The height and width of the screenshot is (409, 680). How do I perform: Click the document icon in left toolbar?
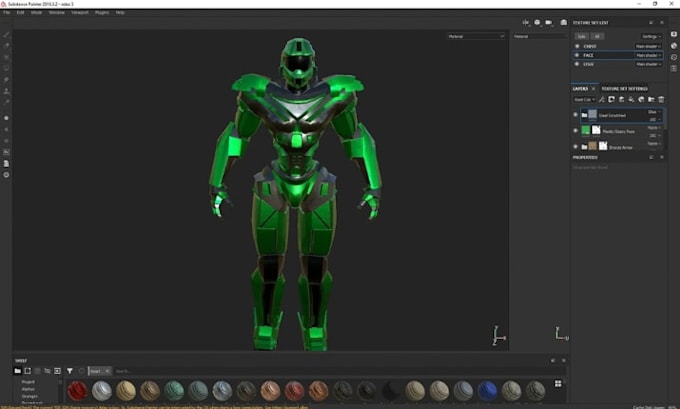click(6, 164)
